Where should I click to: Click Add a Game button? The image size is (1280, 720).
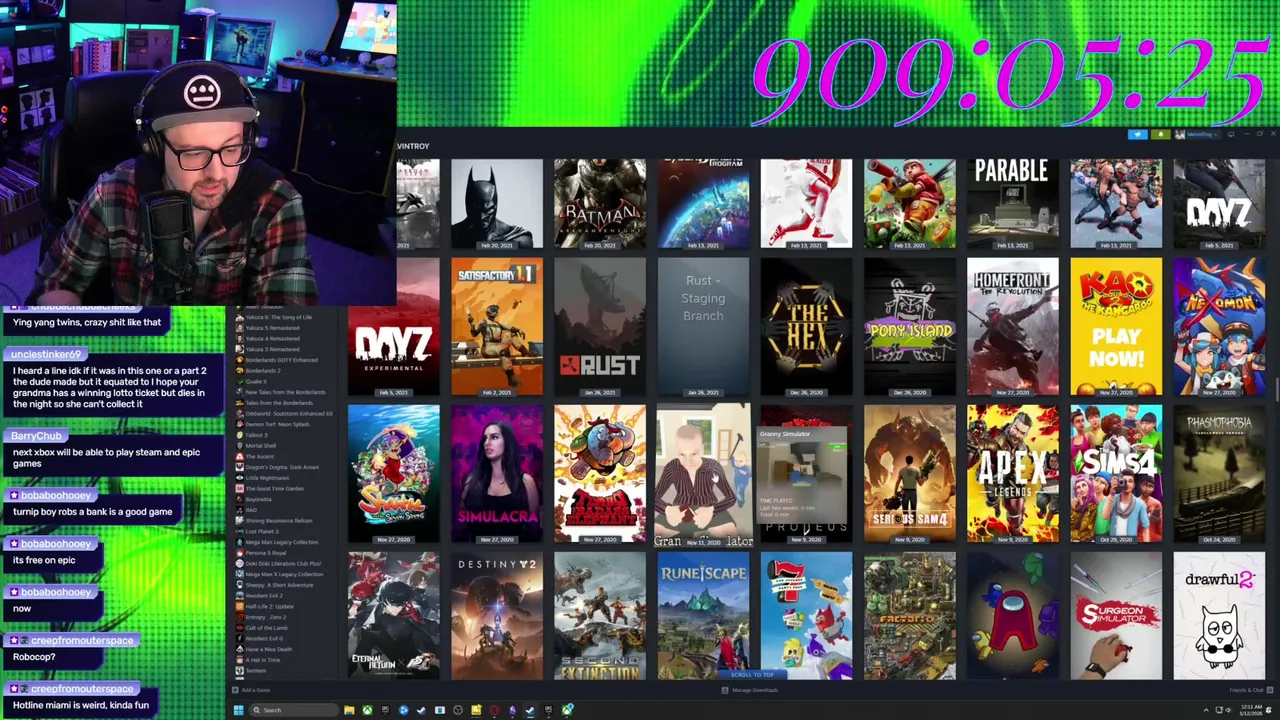click(x=252, y=690)
